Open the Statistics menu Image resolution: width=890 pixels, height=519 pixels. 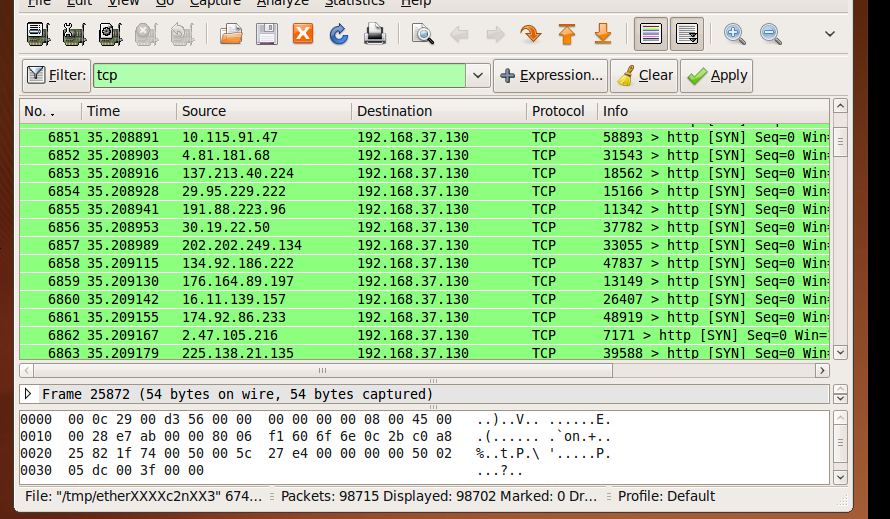(x=355, y=3)
